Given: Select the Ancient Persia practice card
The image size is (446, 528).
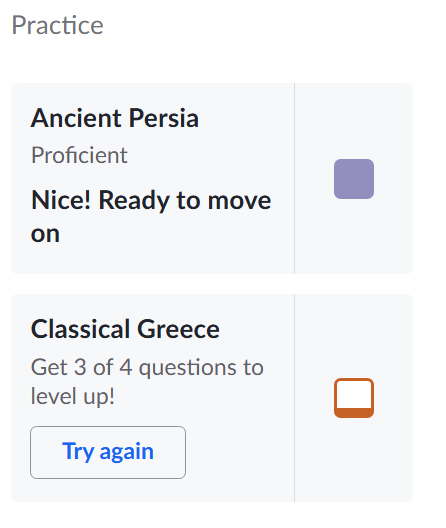Looking at the screenshot, I should 212,178.
